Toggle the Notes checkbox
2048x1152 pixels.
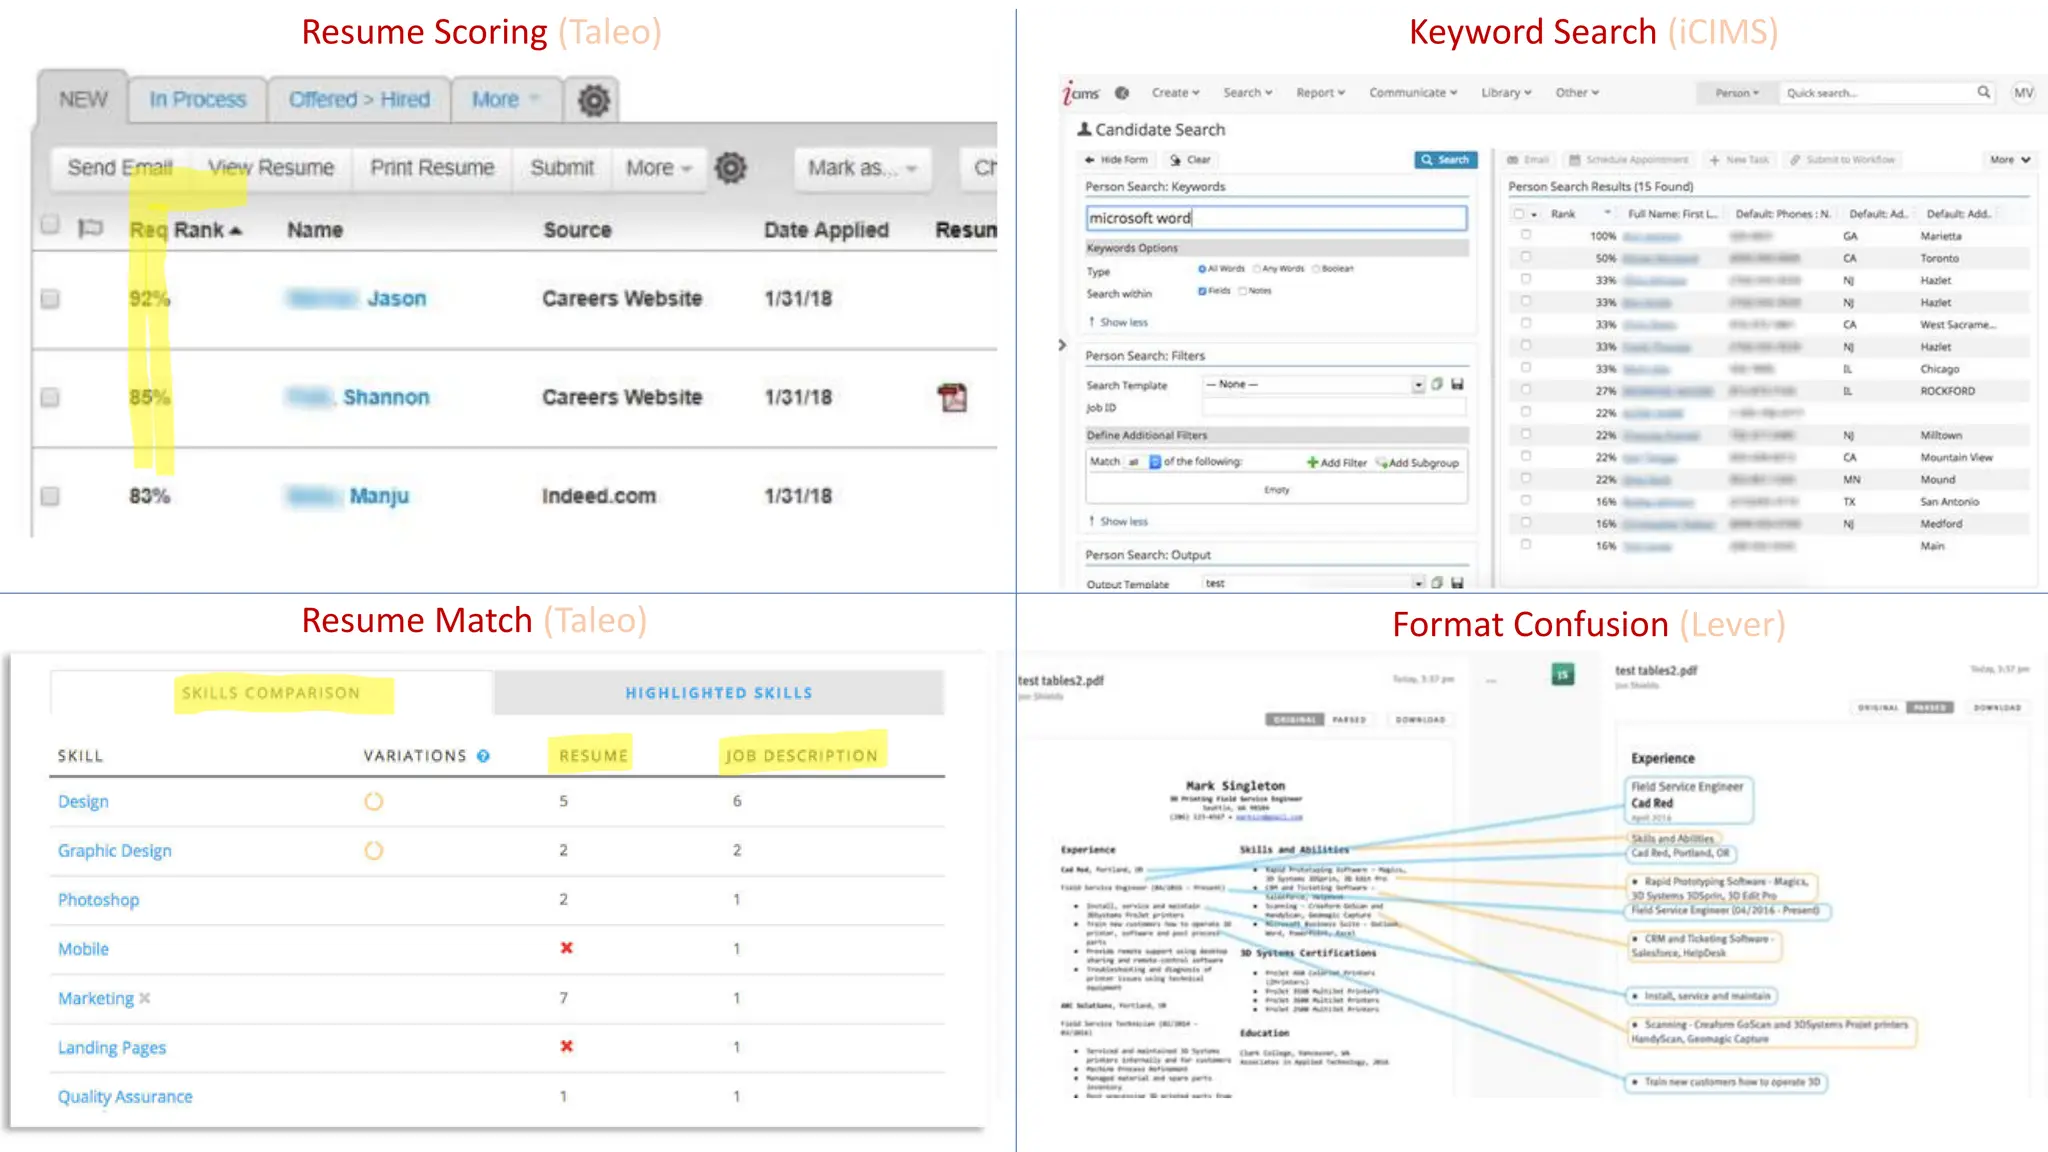1243,291
